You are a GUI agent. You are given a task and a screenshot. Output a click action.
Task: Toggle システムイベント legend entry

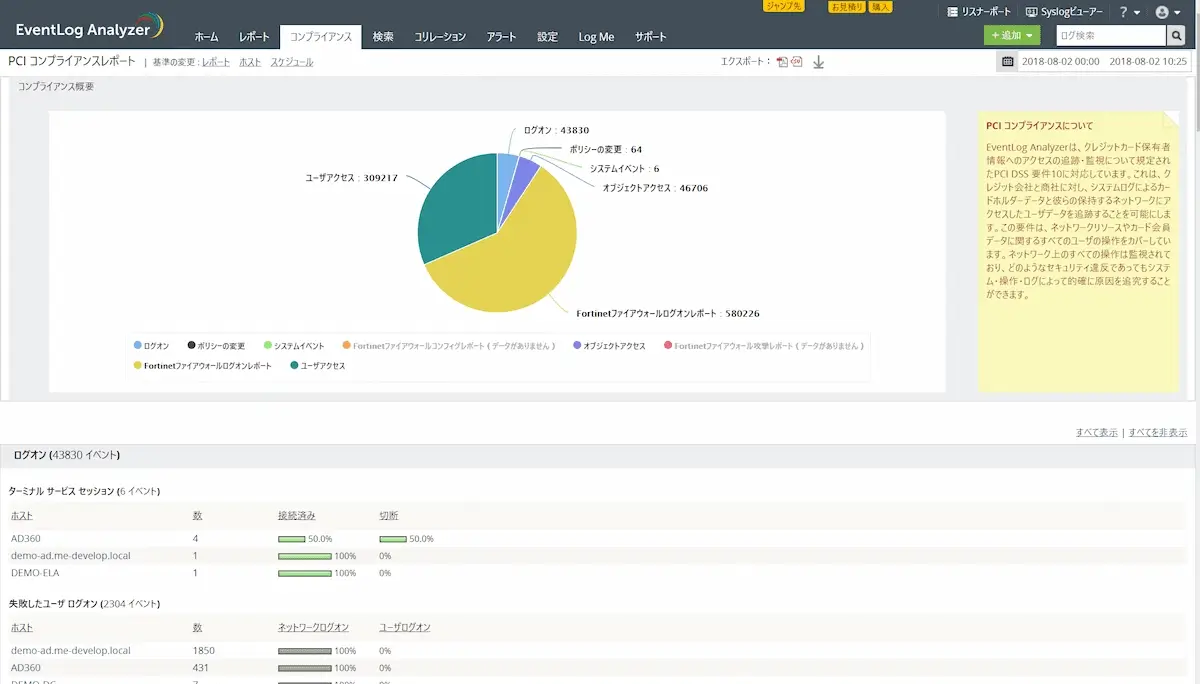point(294,345)
